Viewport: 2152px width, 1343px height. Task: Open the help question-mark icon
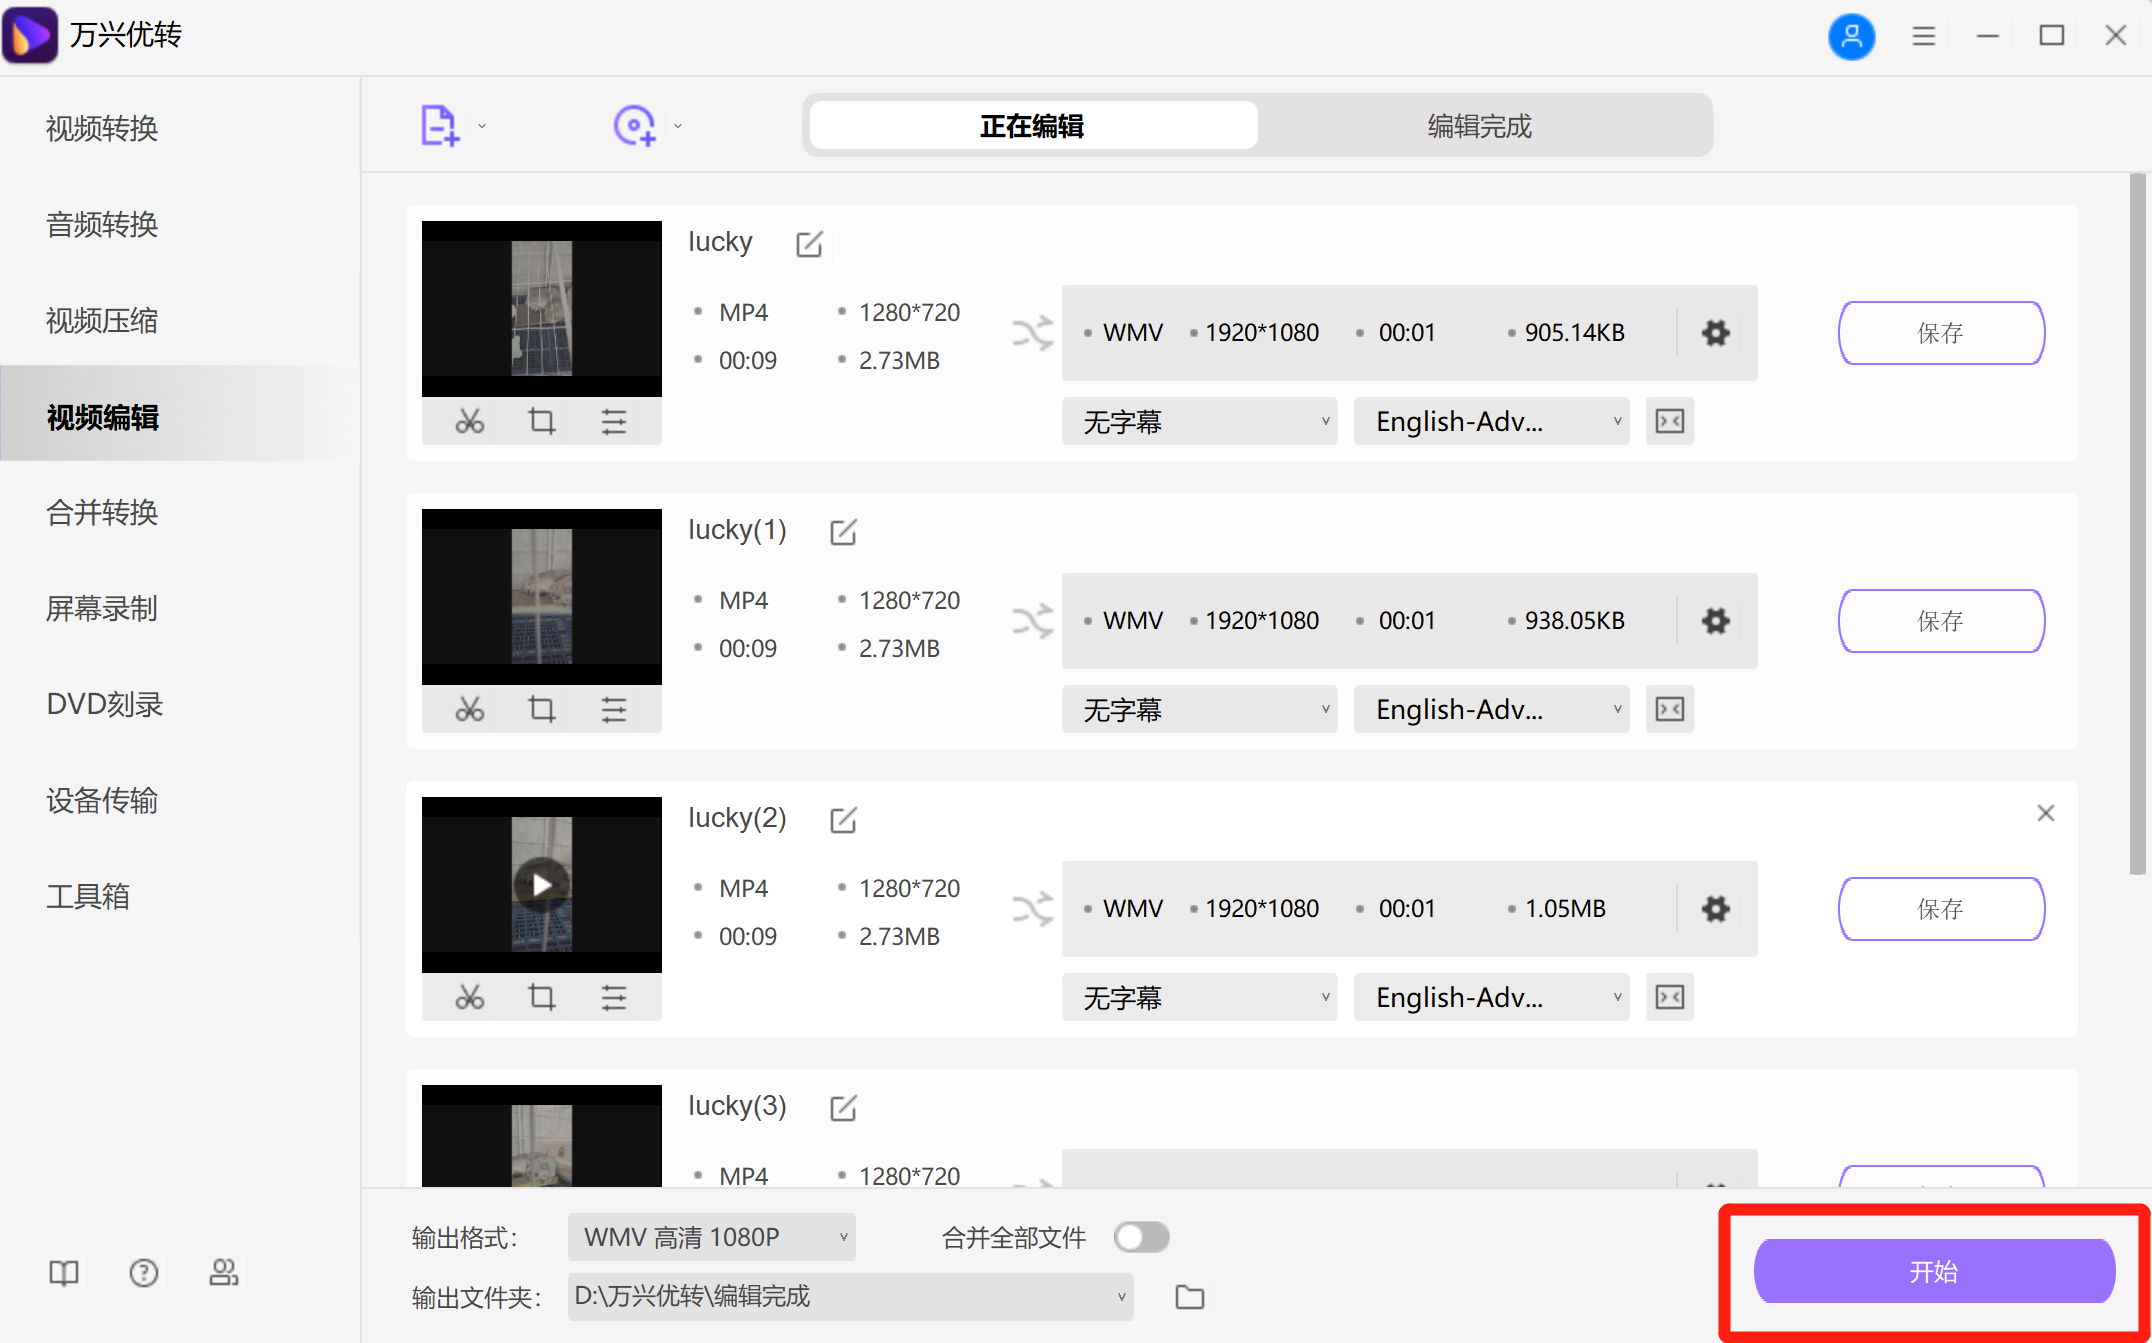point(143,1272)
